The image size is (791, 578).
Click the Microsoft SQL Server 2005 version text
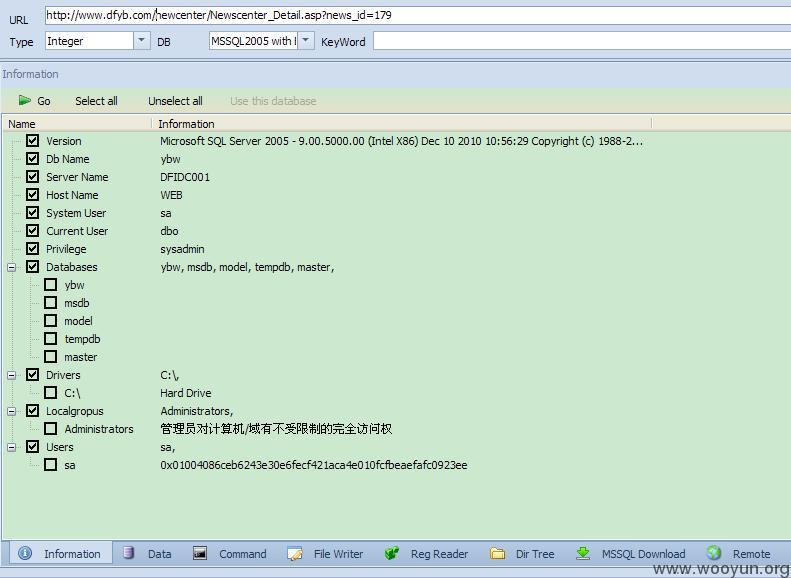(402, 141)
